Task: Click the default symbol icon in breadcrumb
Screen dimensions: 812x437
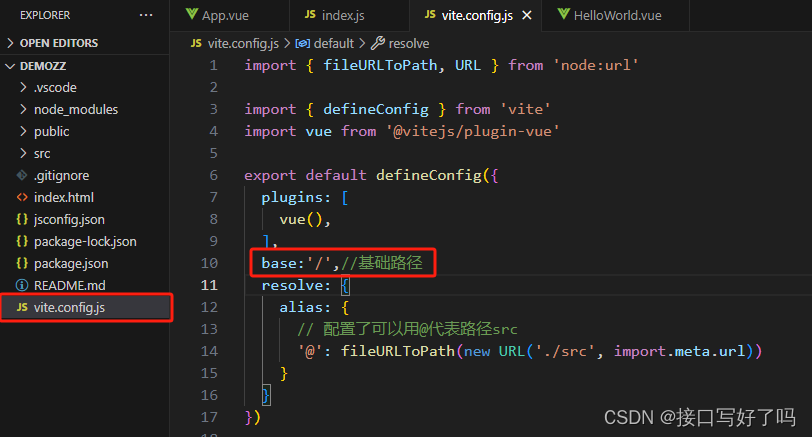Action: [303, 43]
